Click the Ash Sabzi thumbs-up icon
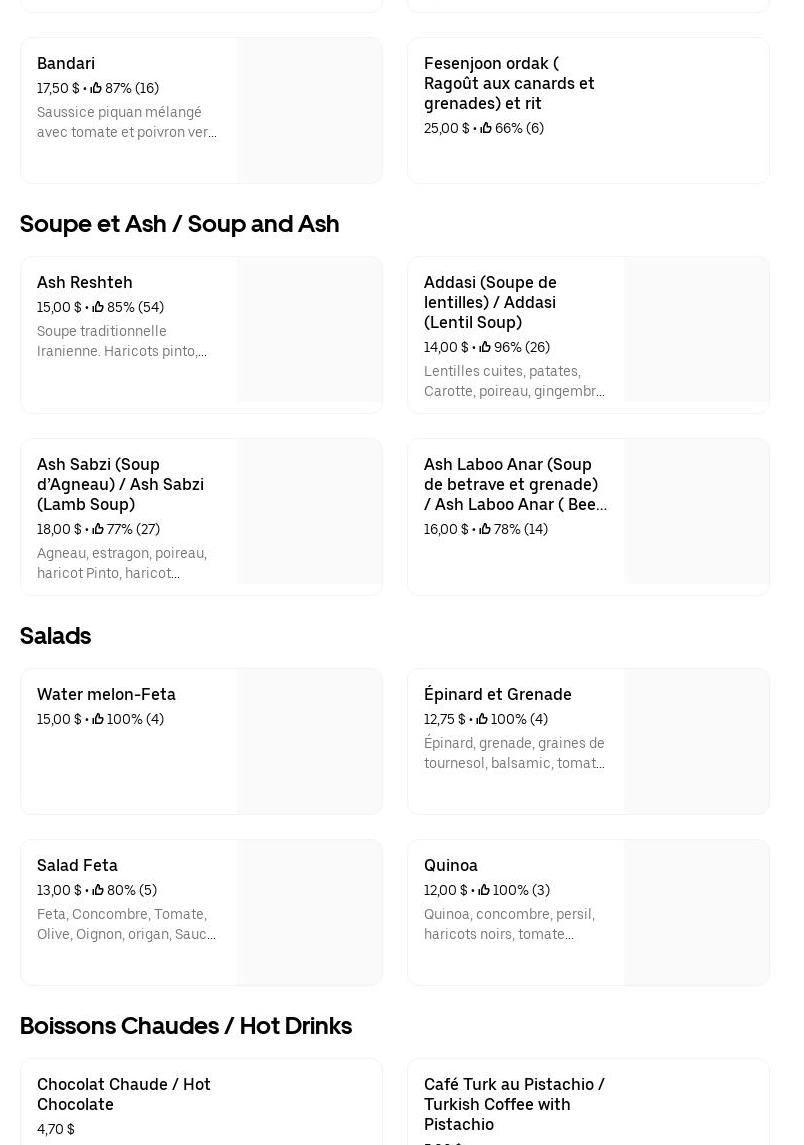 [x=98, y=529]
